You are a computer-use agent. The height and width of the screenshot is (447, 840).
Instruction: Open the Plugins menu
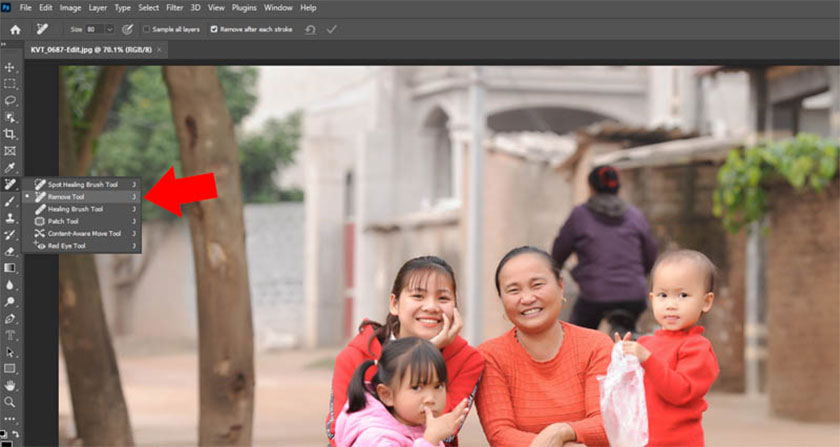[244, 8]
